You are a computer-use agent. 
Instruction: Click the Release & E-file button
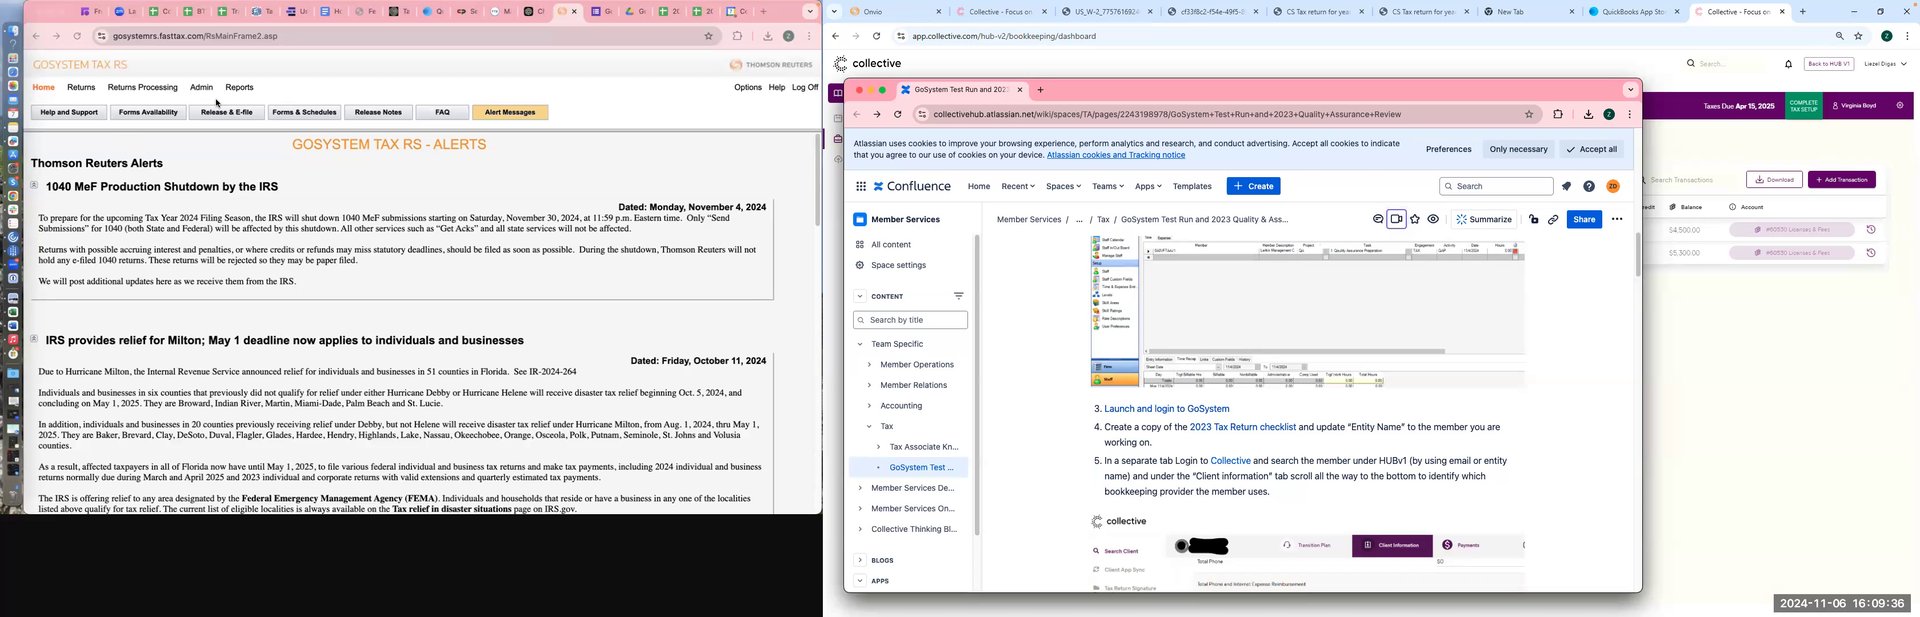coord(227,112)
